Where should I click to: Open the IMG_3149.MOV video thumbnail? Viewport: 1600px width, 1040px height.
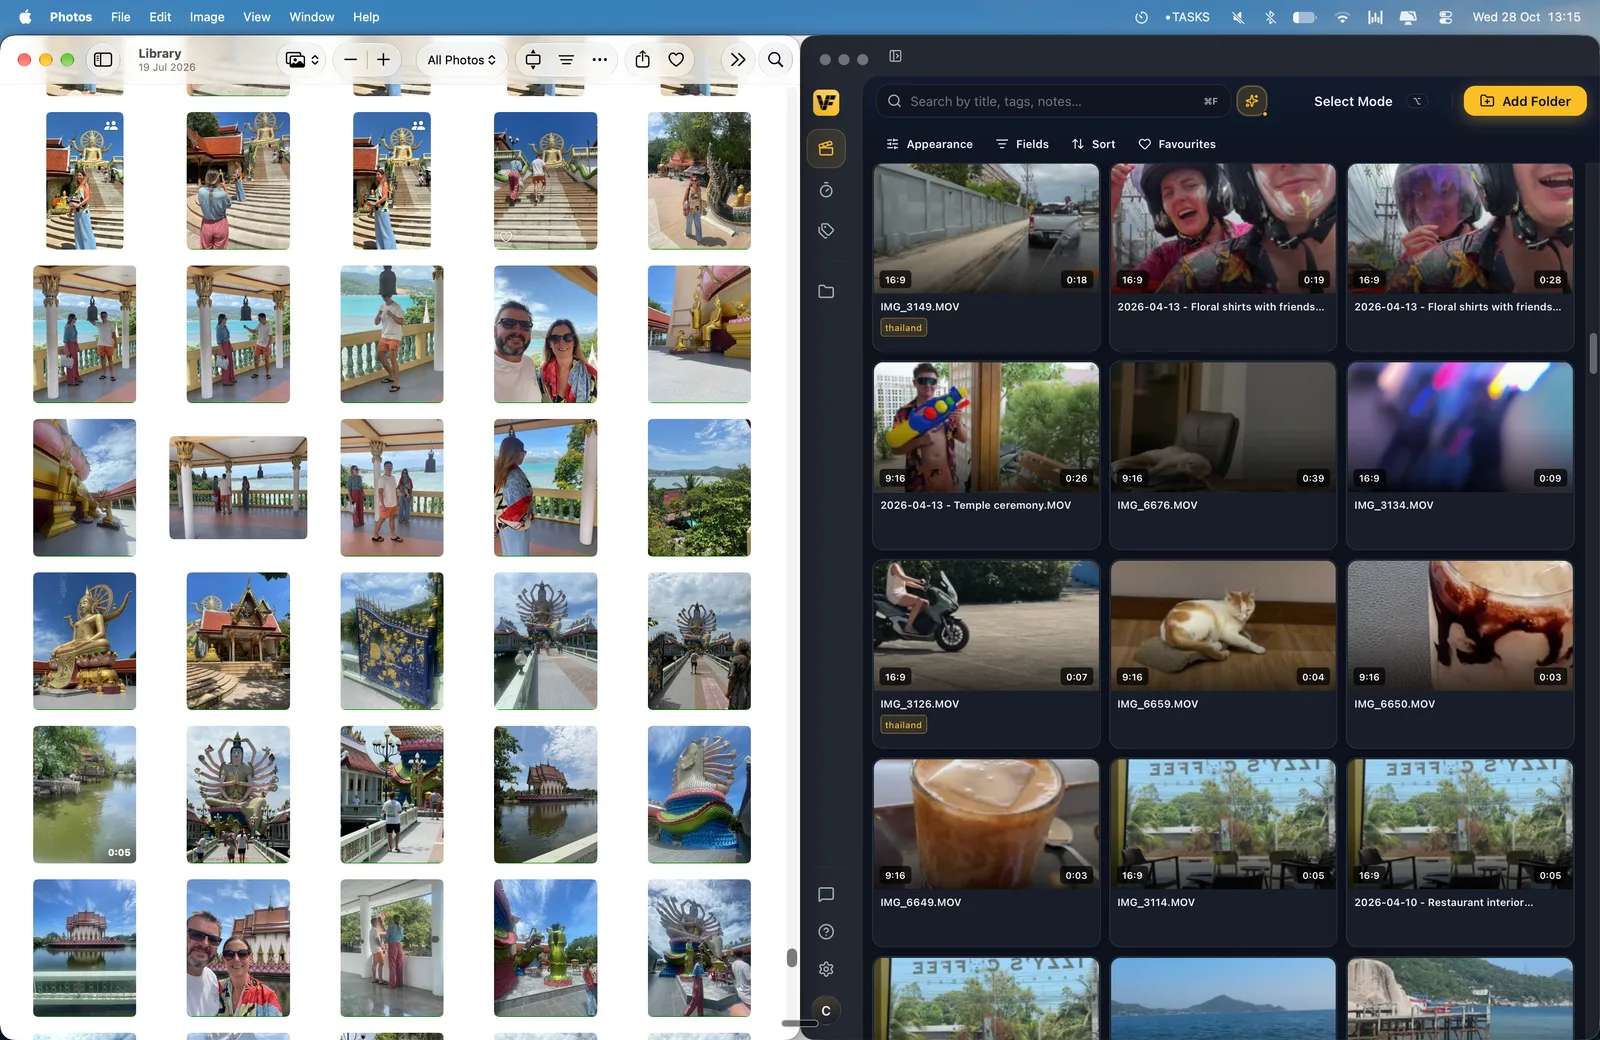pos(986,228)
